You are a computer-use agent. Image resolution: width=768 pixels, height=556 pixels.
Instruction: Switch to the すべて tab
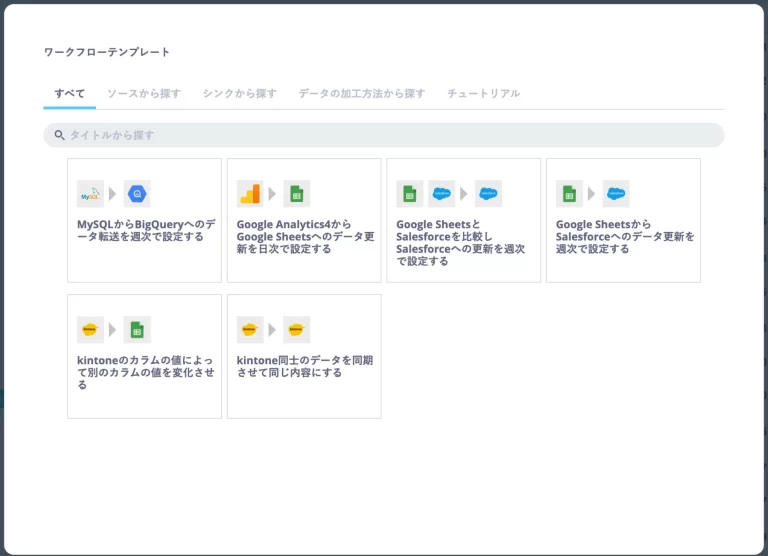(69, 94)
